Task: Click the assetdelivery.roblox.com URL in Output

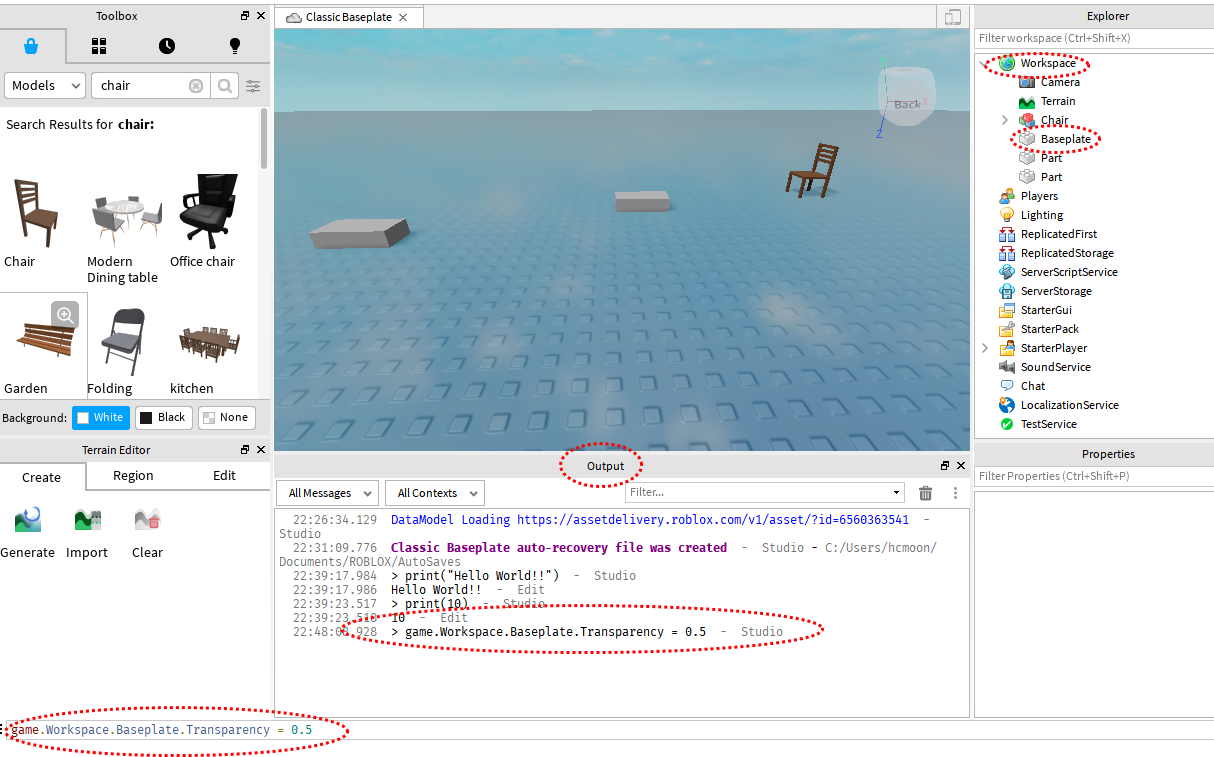Action: (713, 520)
